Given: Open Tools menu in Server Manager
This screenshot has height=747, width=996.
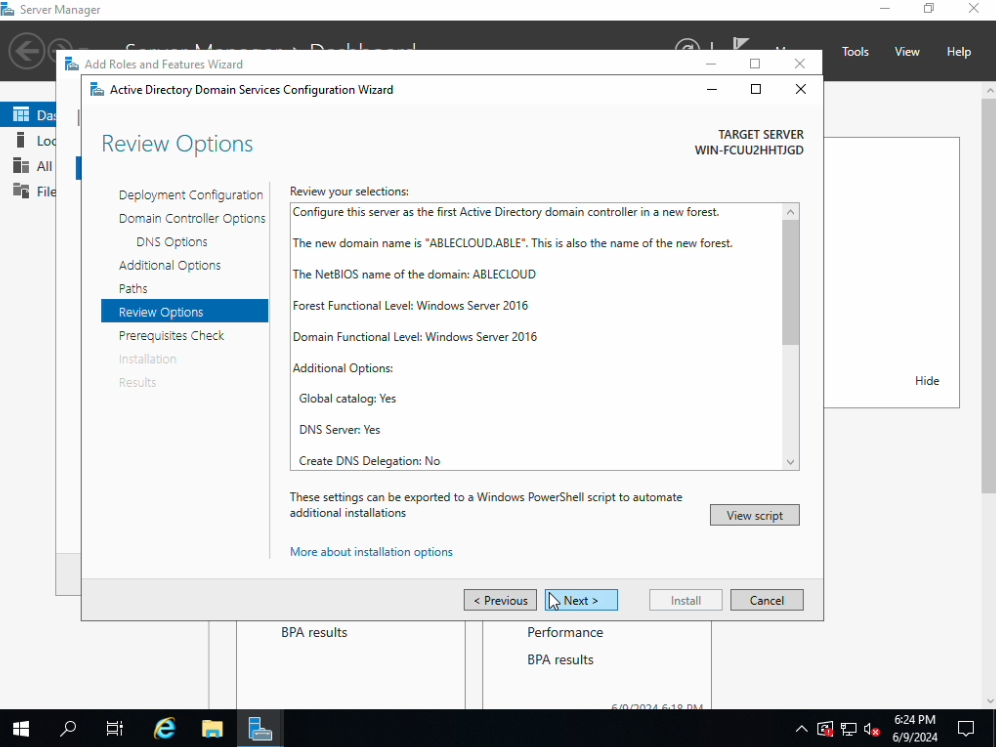Looking at the screenshot, I should (855, 52).
